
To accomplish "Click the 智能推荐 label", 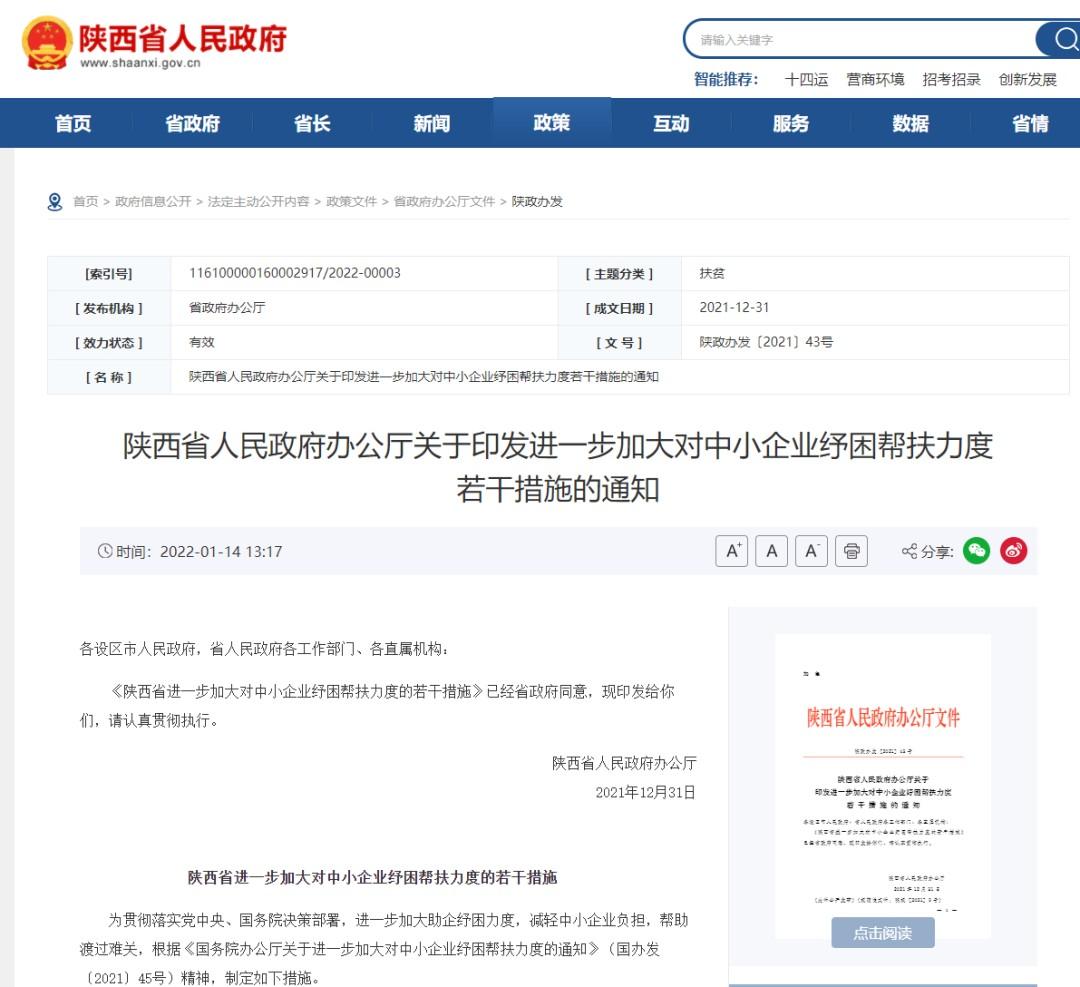I will (x=726, y=79).
